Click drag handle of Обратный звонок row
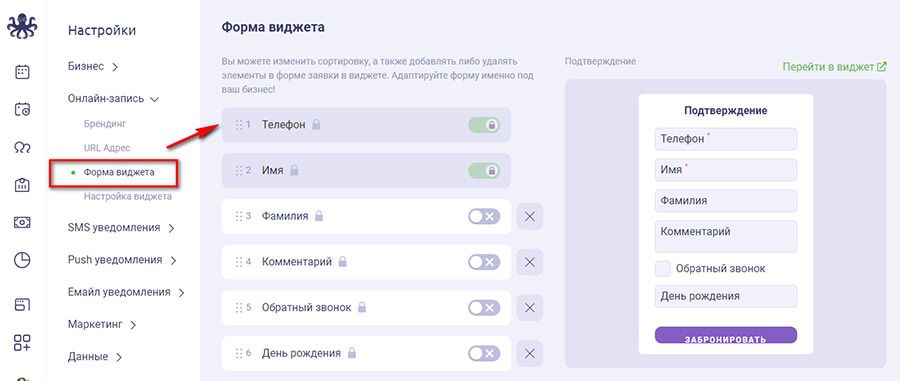The height and width of the screenshot is (381, 900). click(x=239, y=308)
